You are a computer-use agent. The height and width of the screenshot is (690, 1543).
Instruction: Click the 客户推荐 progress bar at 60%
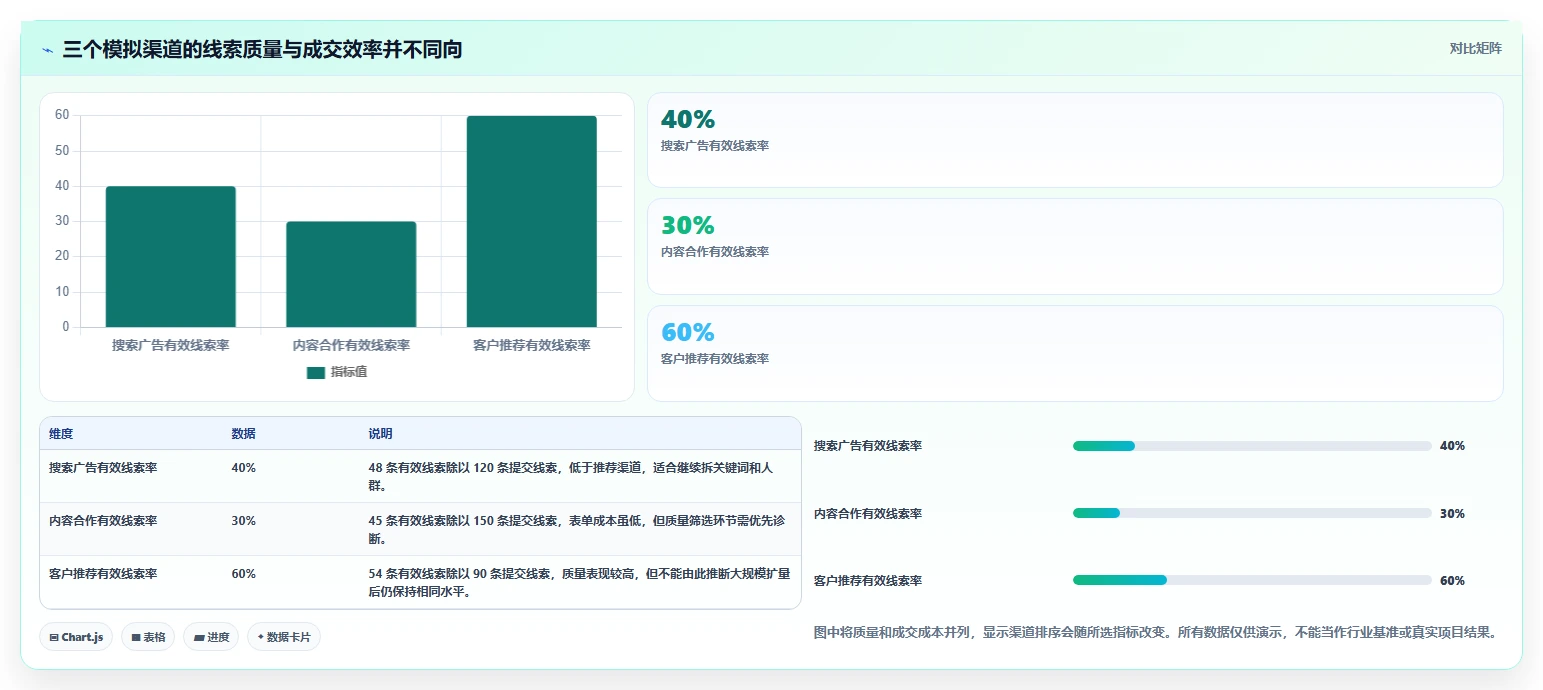coord(1252,580)
